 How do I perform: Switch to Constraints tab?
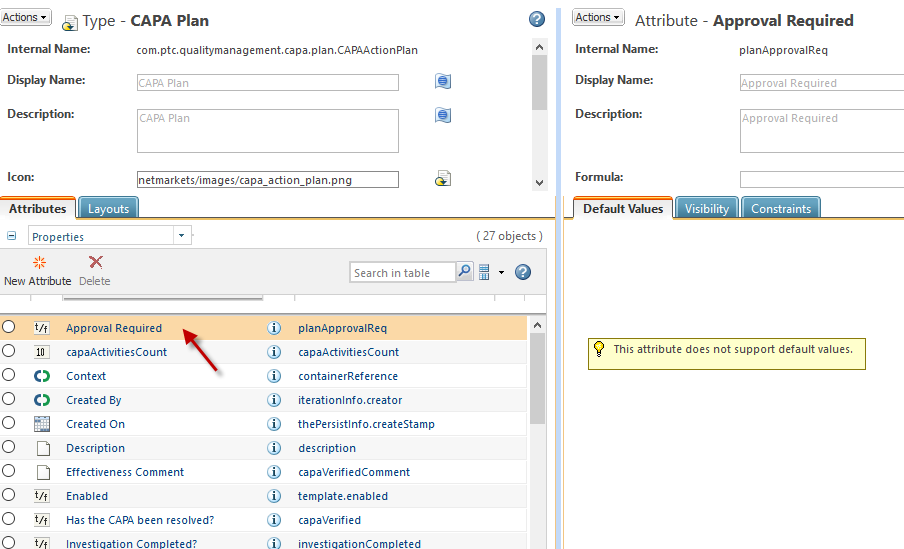(781, 209)
